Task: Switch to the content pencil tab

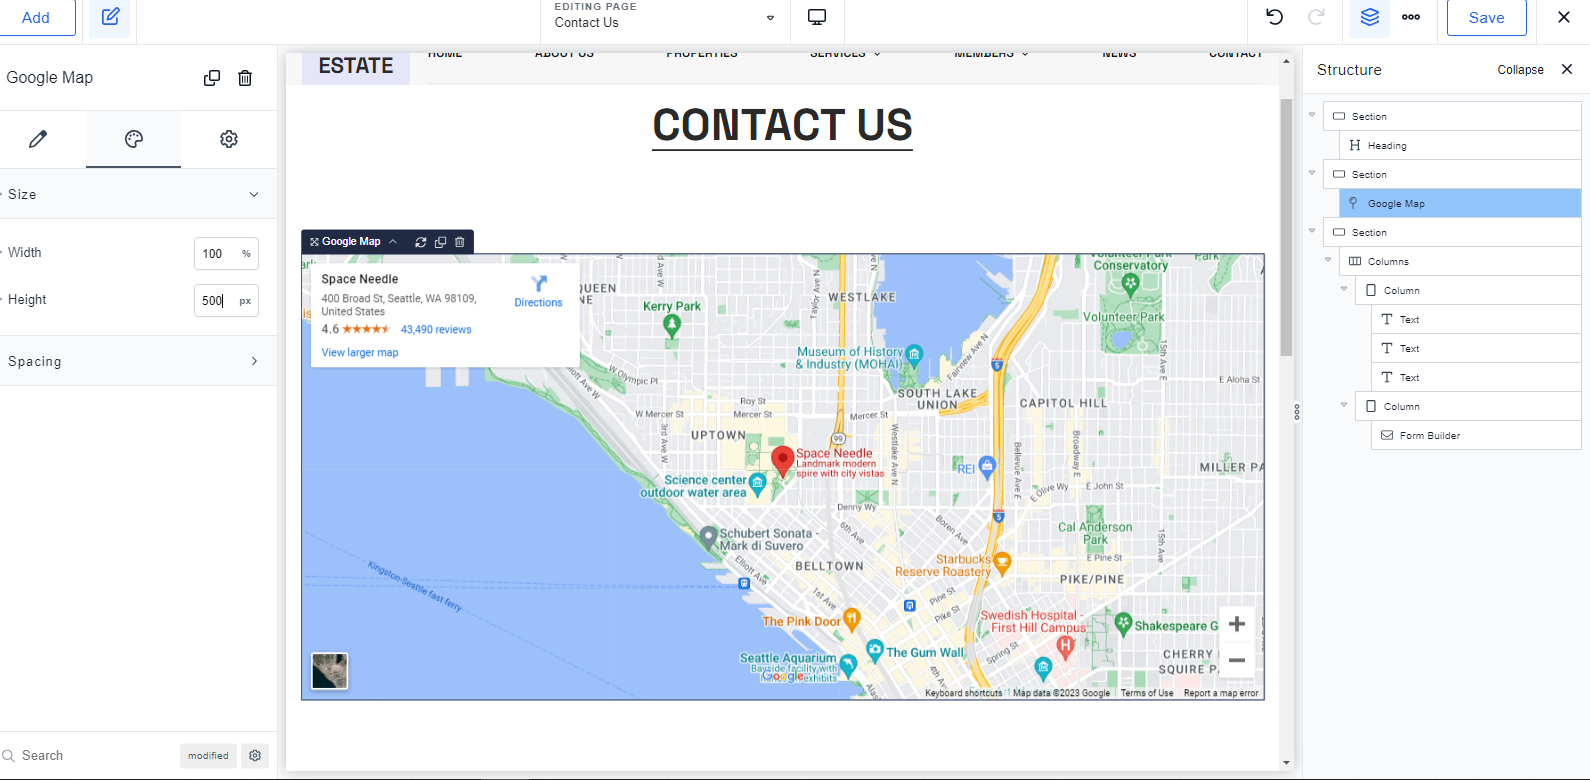Action: [38, 139]
